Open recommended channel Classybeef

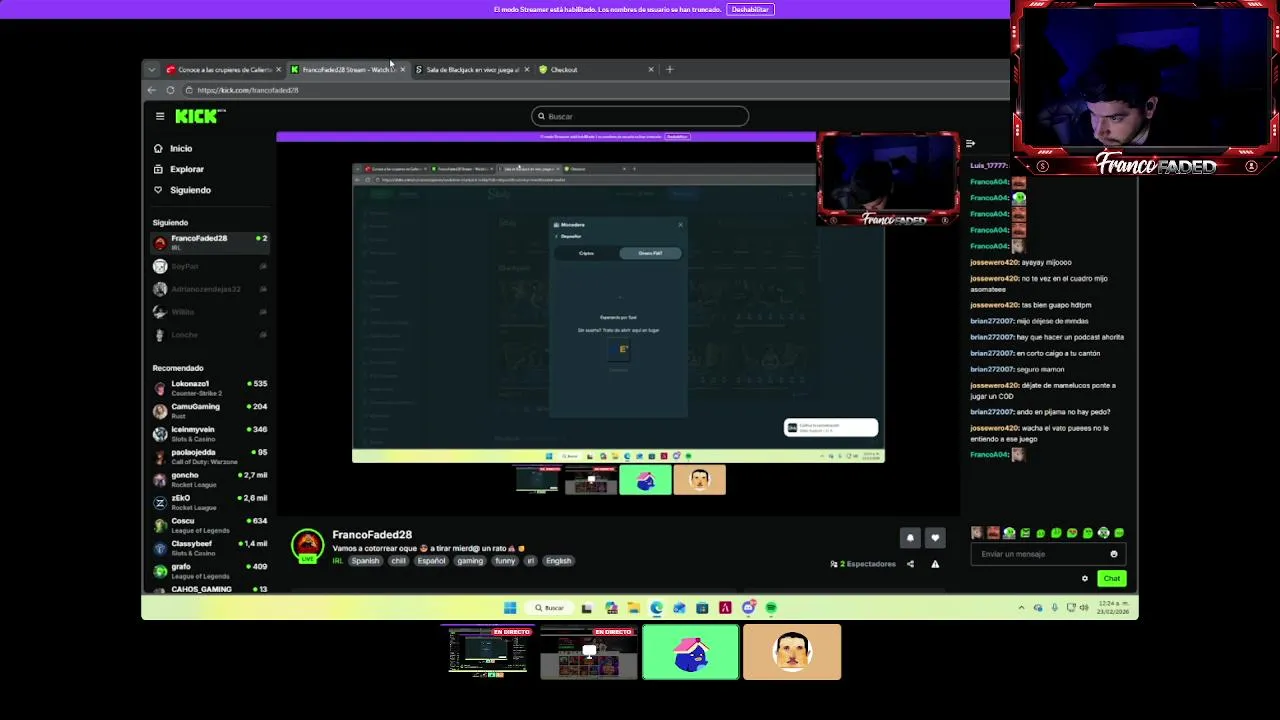point(210,548)
